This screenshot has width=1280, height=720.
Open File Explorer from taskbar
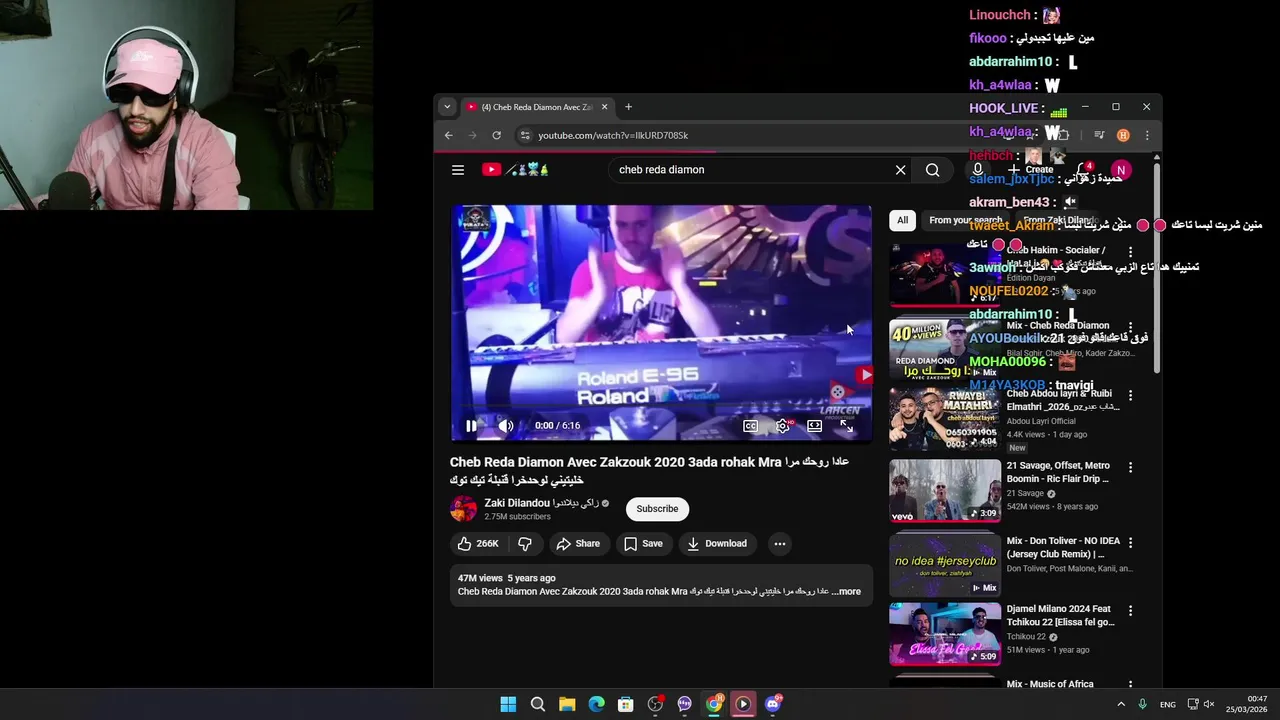[567, 704]
